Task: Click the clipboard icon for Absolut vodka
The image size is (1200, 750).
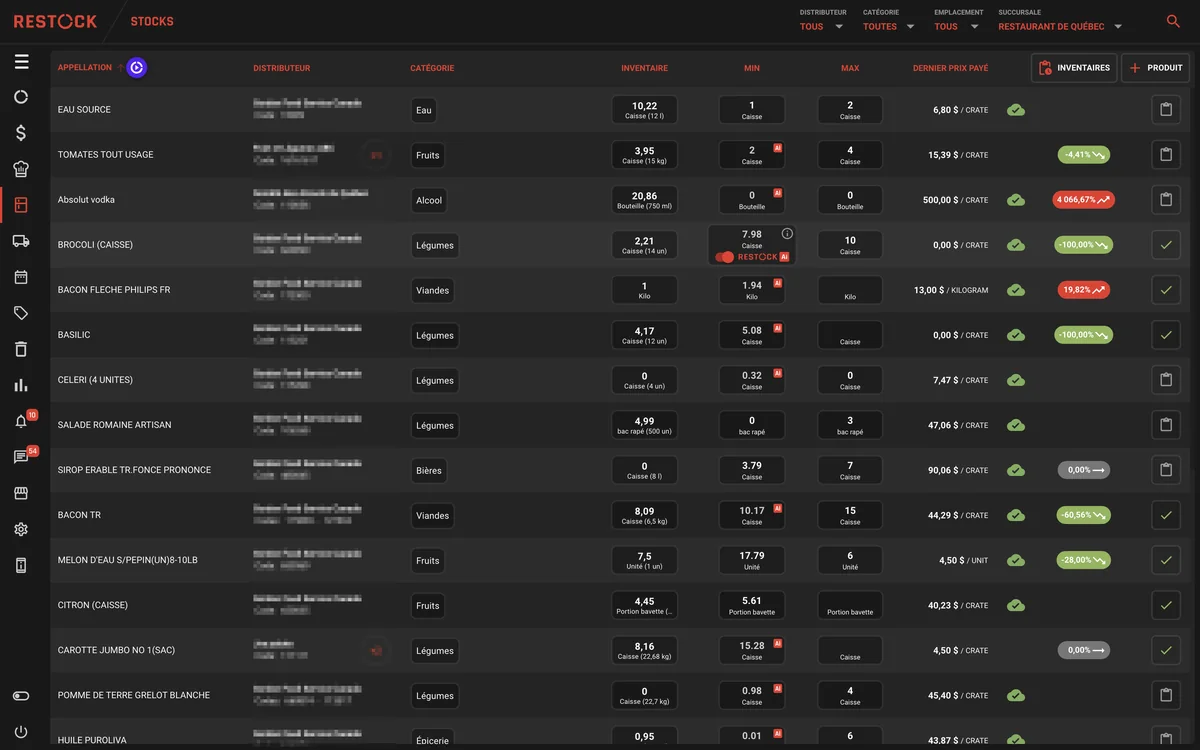Action: coord(1166,200)
